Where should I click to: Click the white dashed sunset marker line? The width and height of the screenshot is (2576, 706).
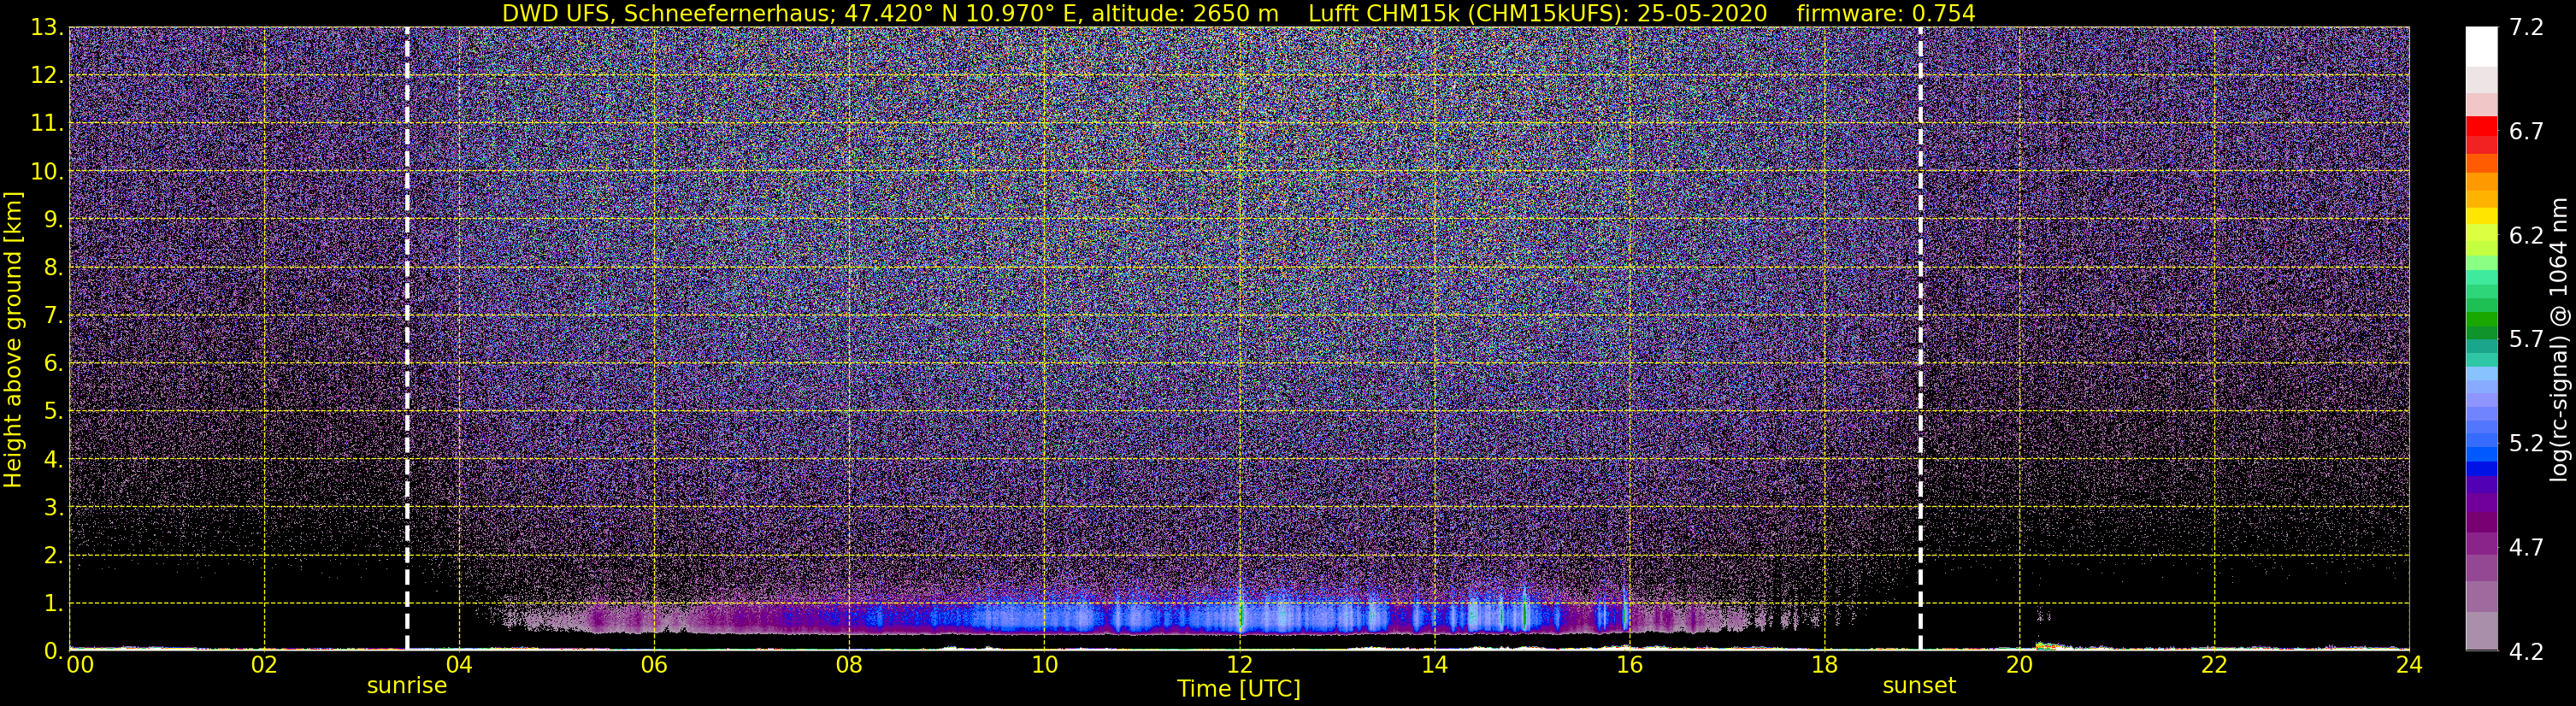pyautogui.click(x=1920, y=339)
